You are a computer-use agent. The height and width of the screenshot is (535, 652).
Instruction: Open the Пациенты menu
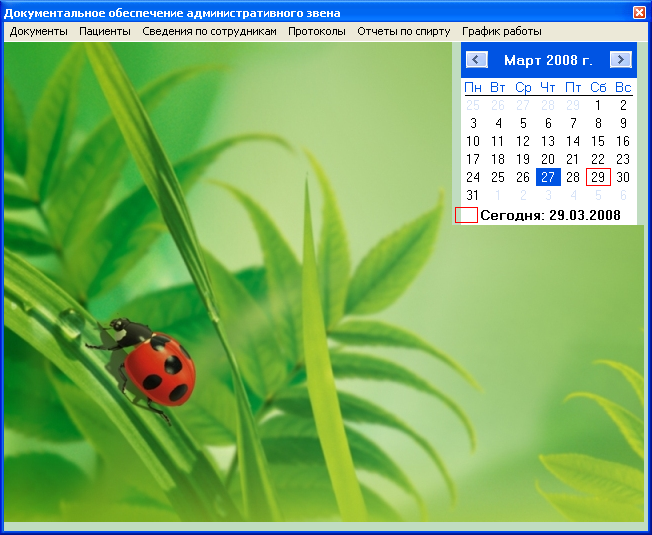(x=105, y=32)
